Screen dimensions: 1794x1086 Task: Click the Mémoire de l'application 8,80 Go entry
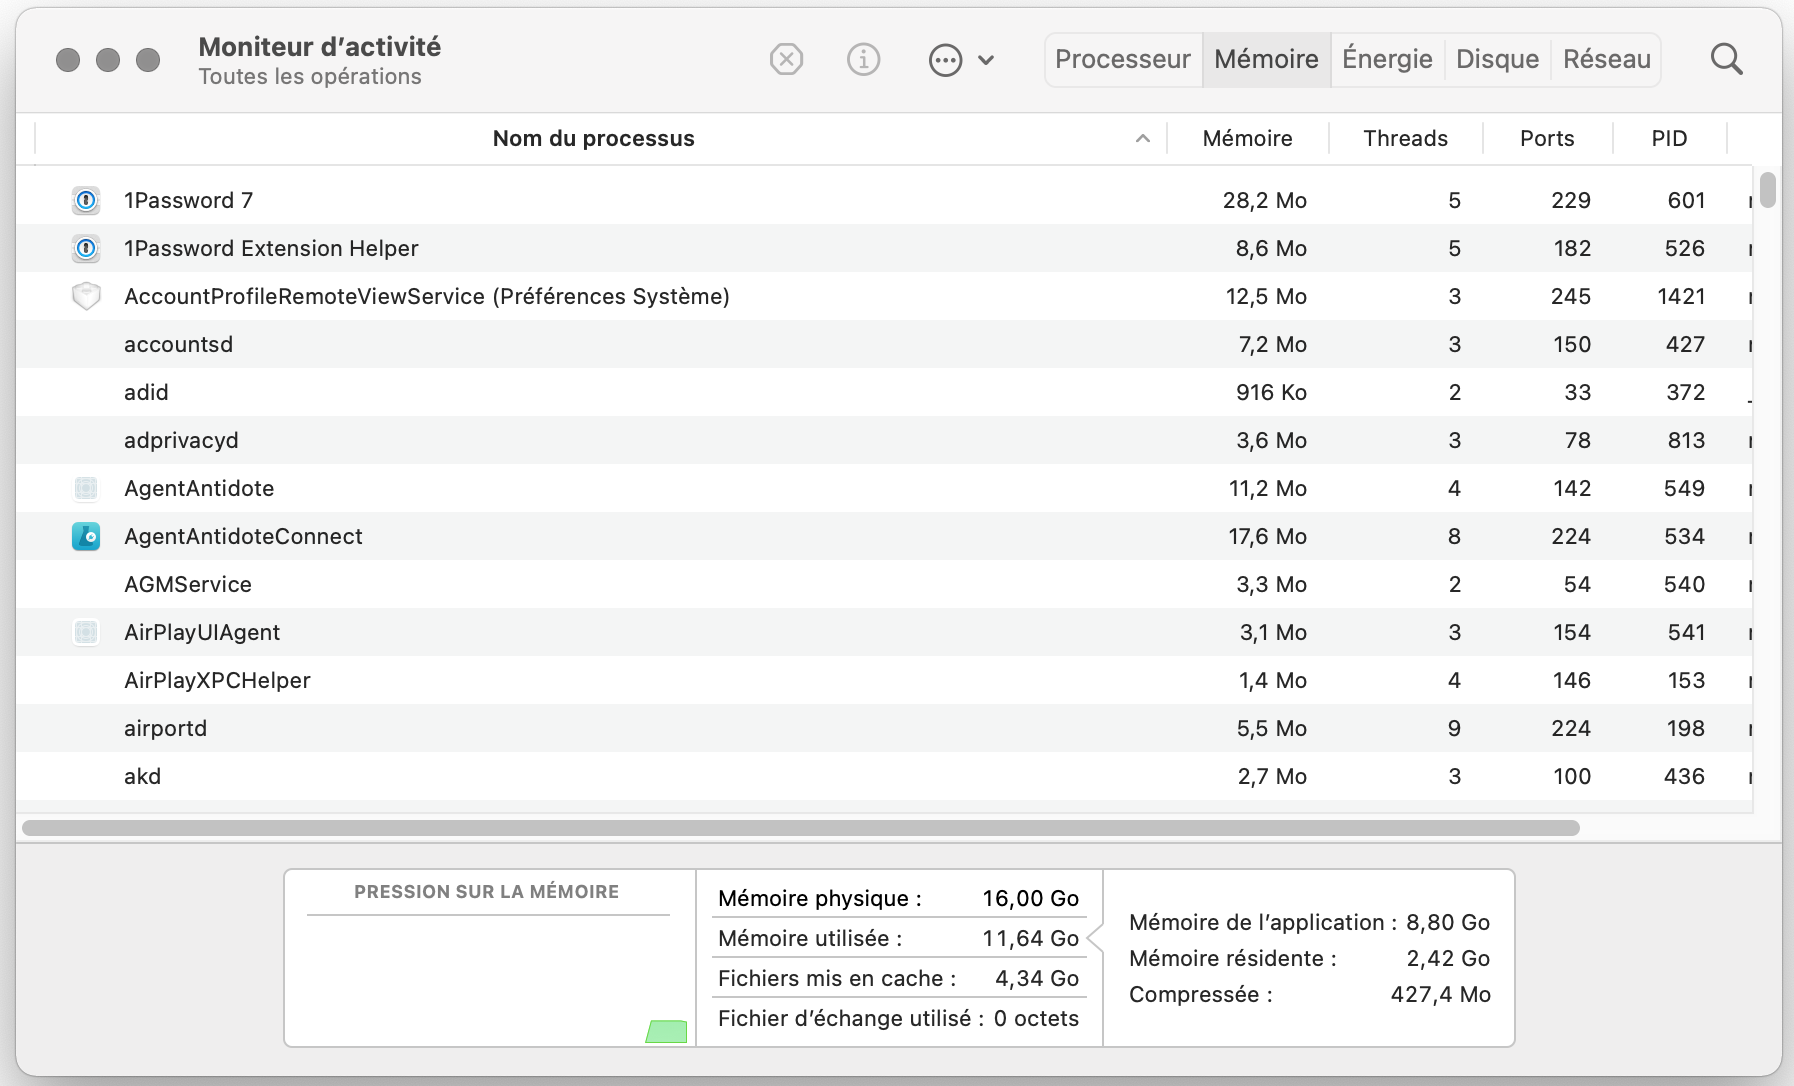tap(1309, 923)
